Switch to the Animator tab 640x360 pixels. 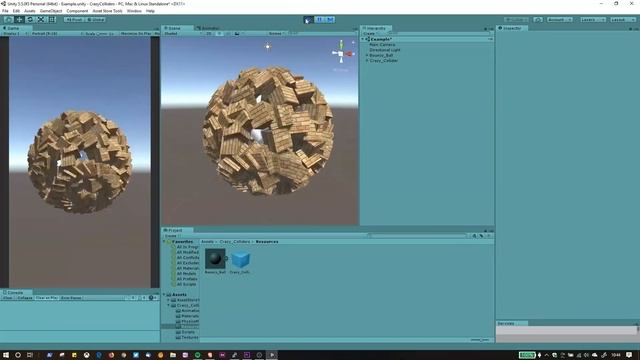[x=208, y=28]
